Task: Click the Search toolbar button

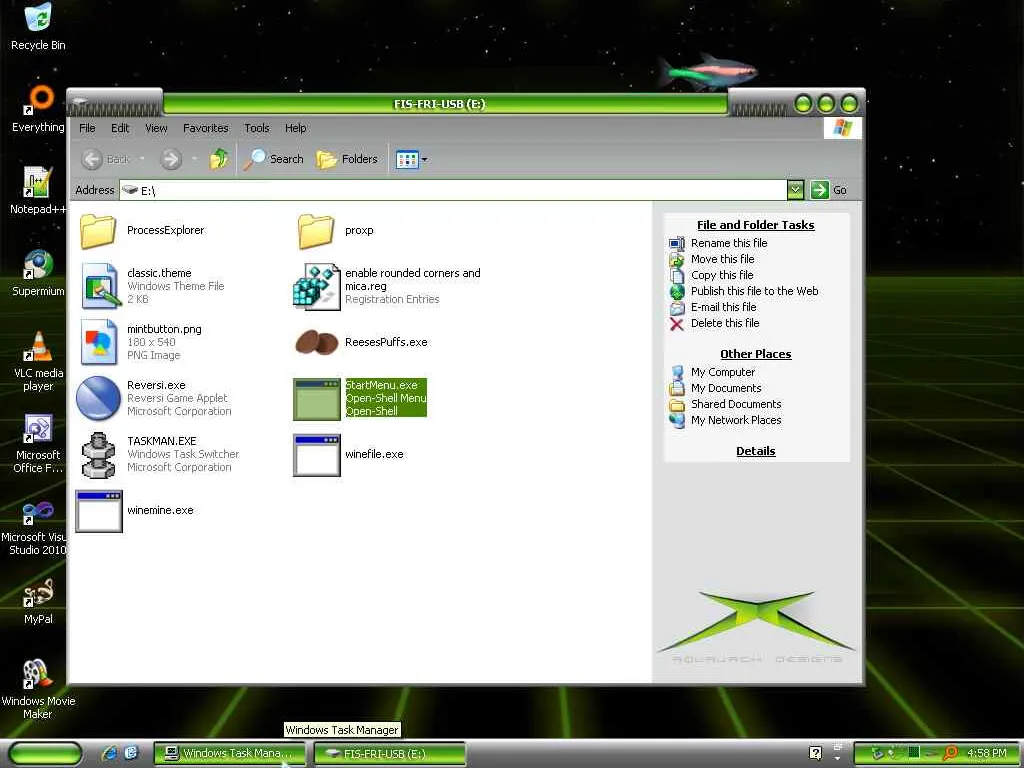Action: click(x=274, y=159)
